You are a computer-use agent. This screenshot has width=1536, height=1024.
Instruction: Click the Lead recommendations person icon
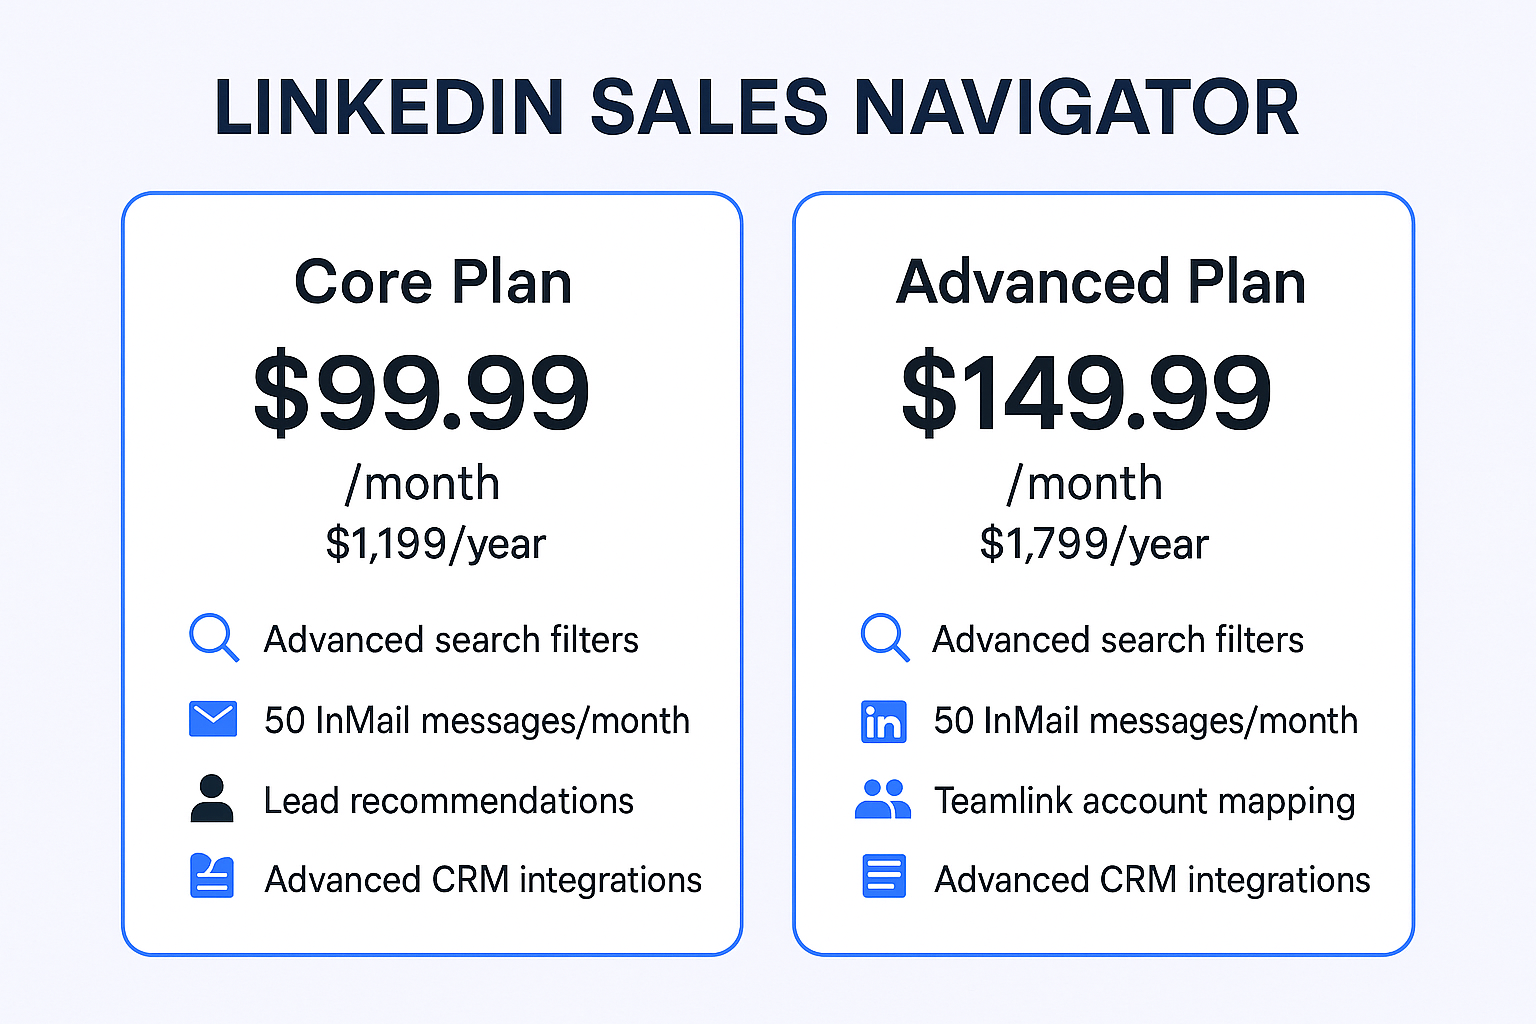[x=212, y=799]
